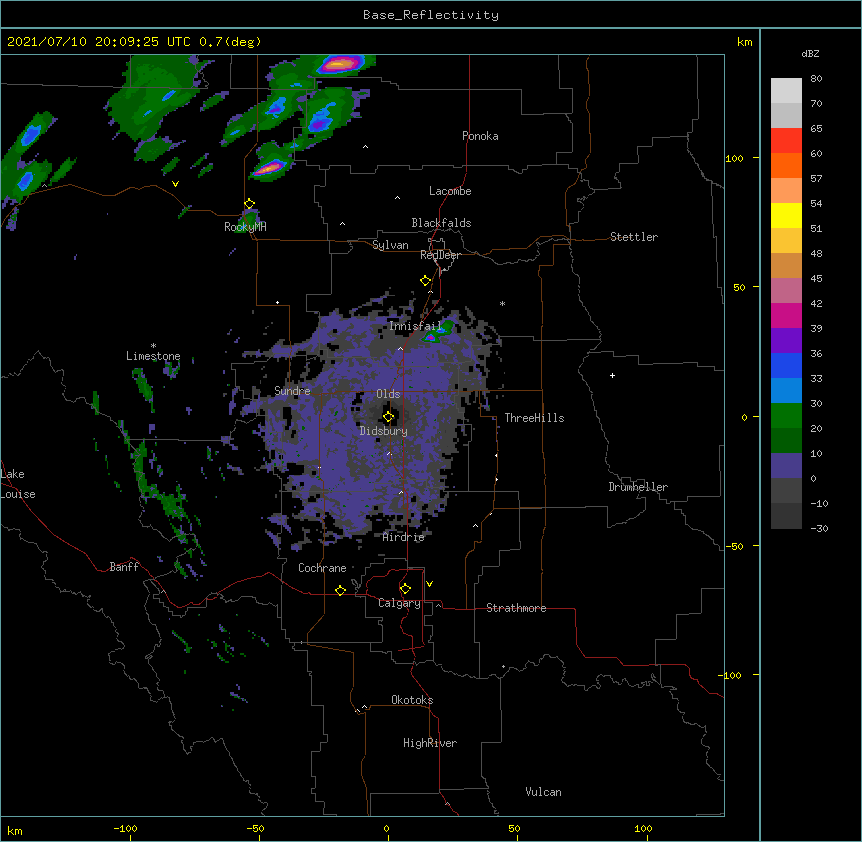Click the Lacombe town label

tap(450, 191)
